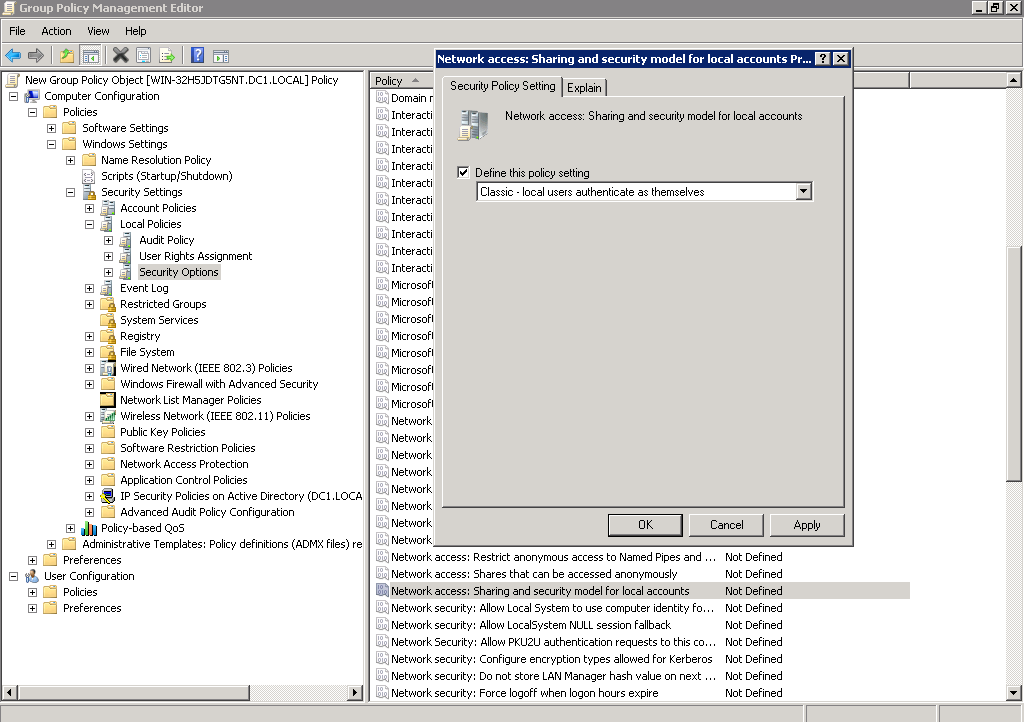Collapse the Security Settings tree node
This screenshot has width=1024, height=722.
coord(70,192)
